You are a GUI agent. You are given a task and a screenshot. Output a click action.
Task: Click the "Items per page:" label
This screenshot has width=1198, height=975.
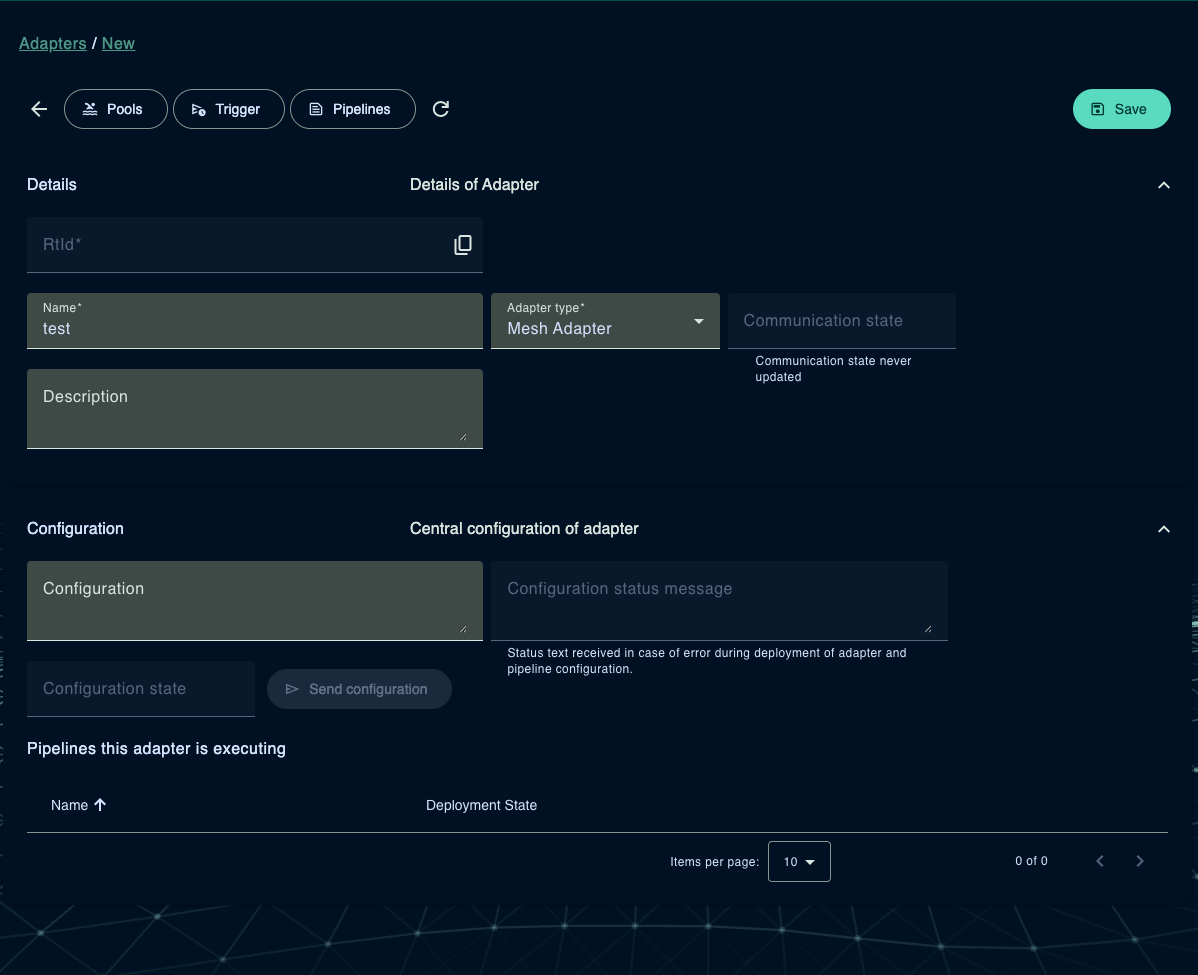click(x=714, y=862)
